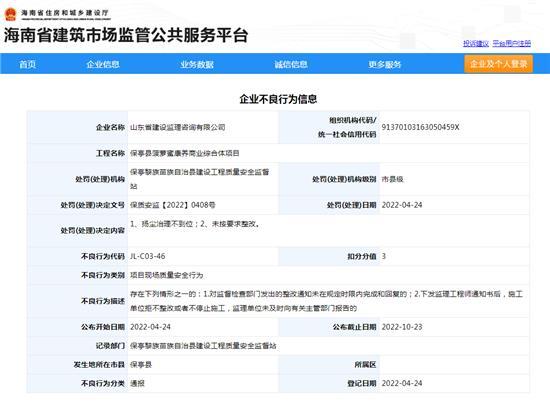Click the 所属区 field label

point(365,365)
